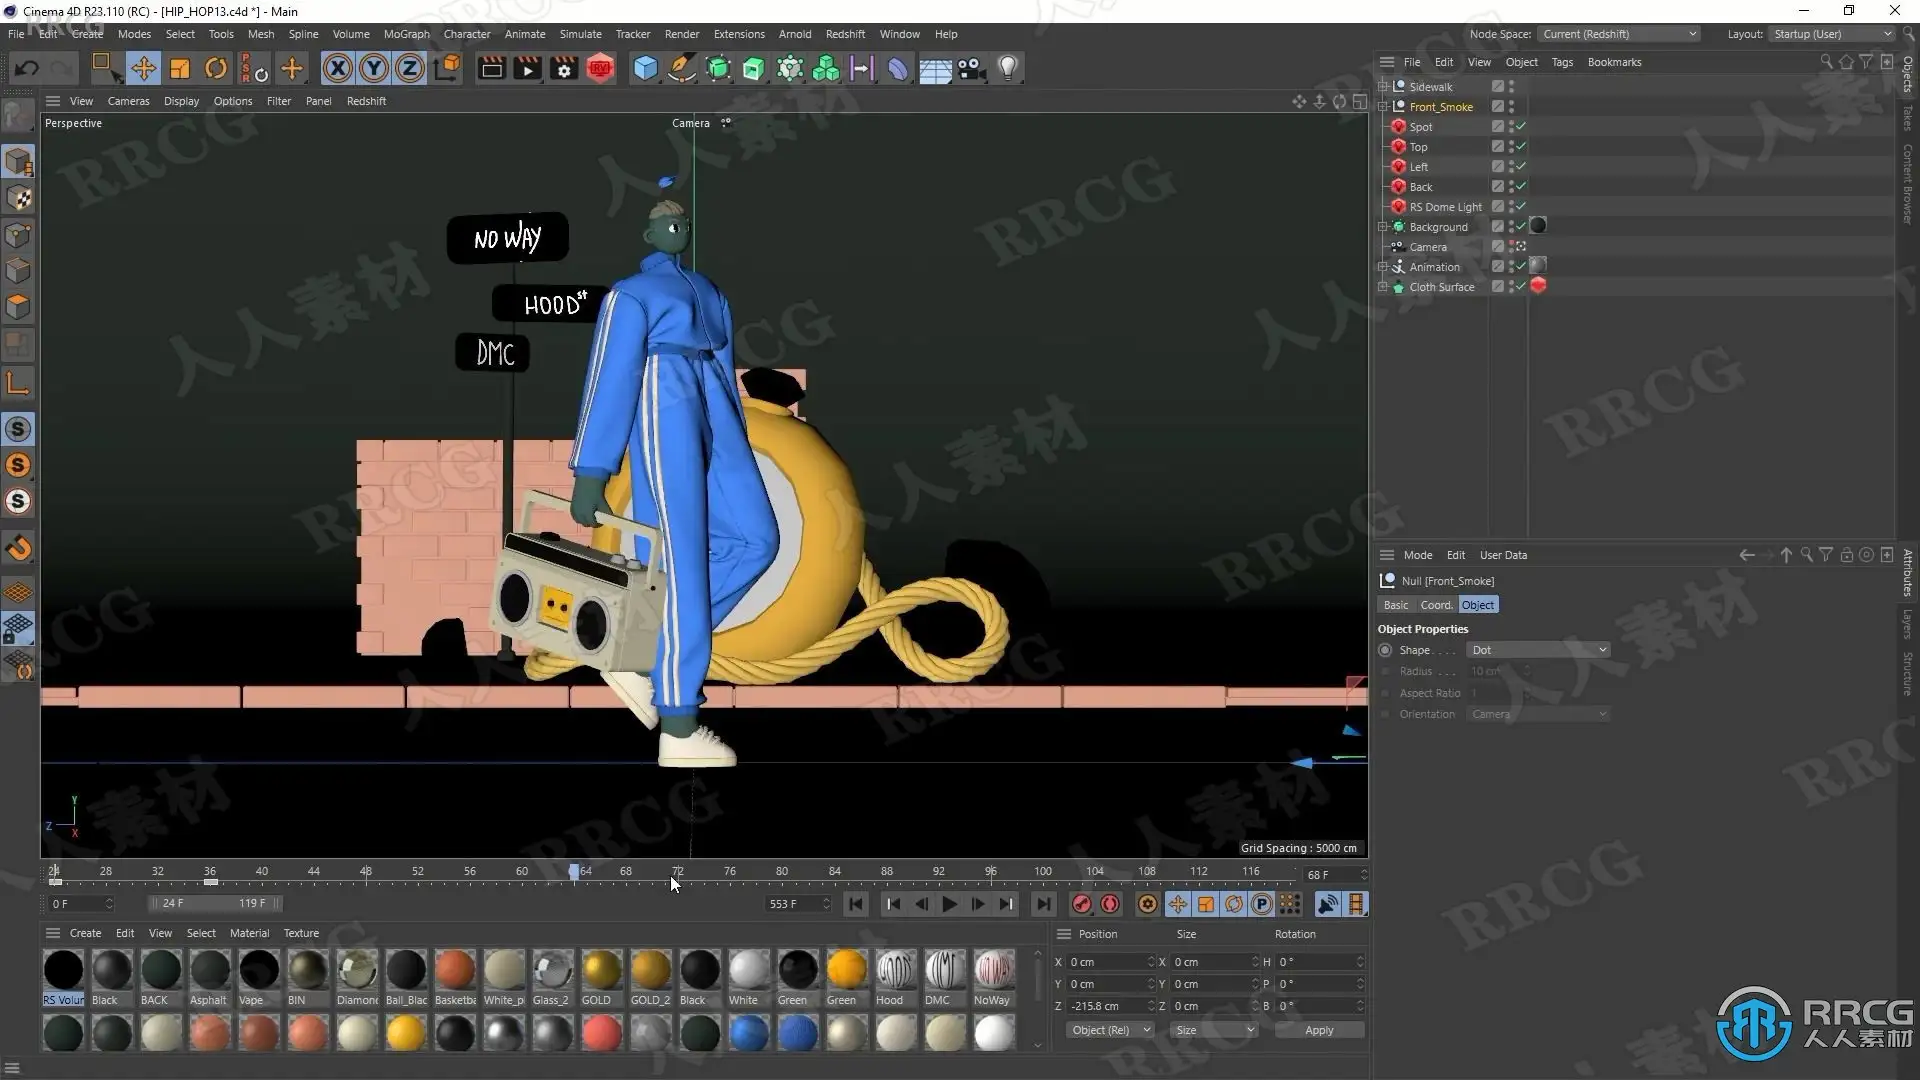The width and height of the screenshot is (1920, 1080).
Task: Open the Spline Pen tool
Action: pyautogui.click(x=681, y=68)
